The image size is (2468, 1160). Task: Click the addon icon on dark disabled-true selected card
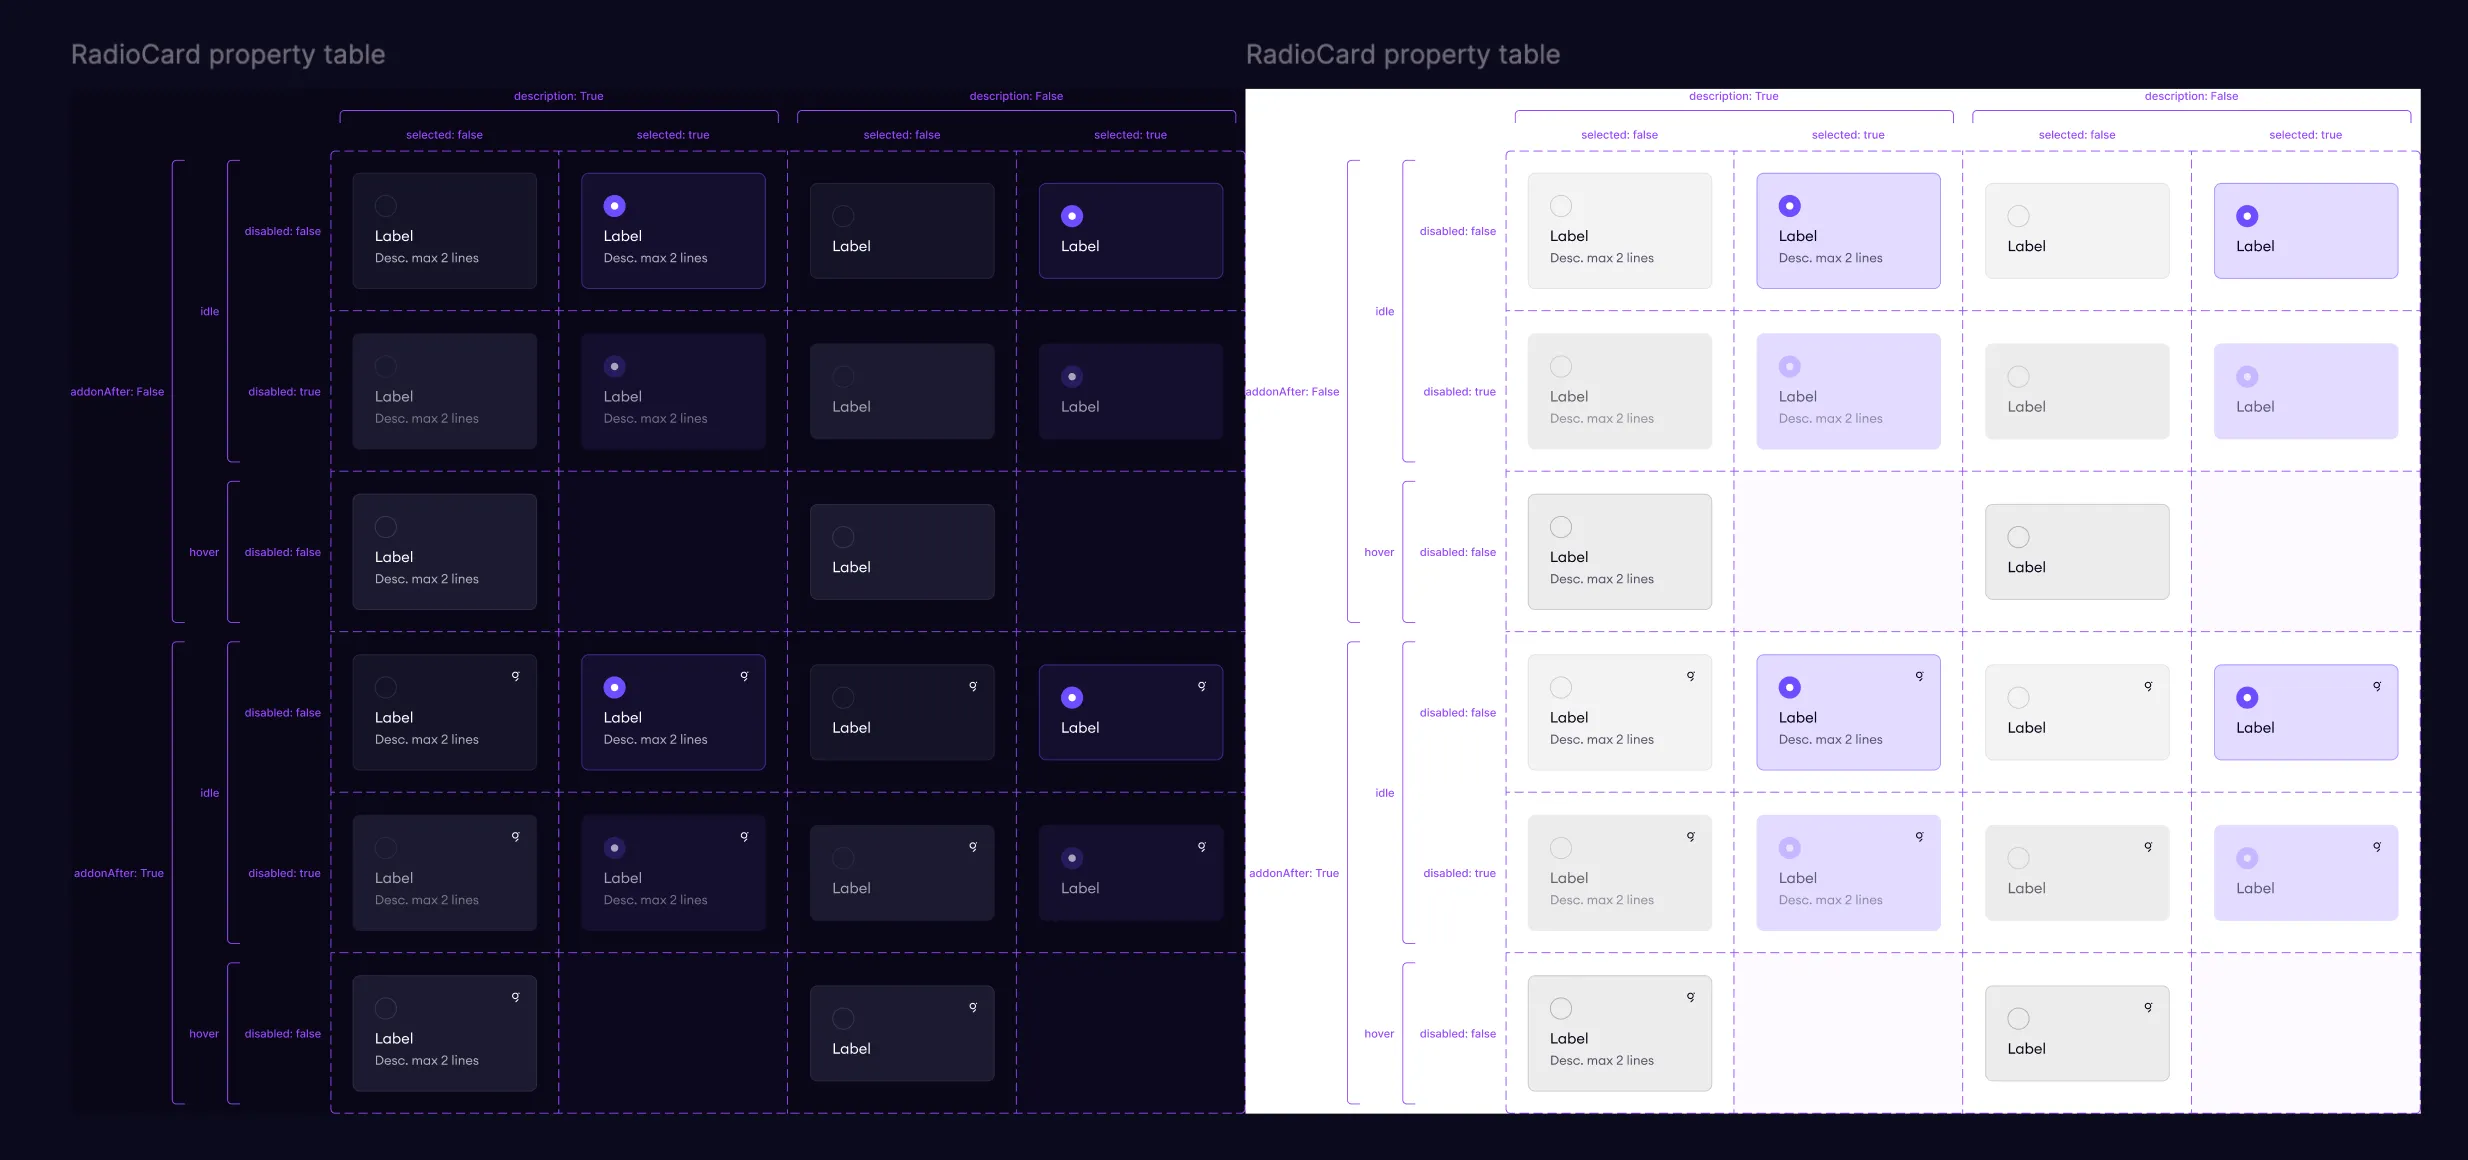pyautogui.click(x=744, y=836)
